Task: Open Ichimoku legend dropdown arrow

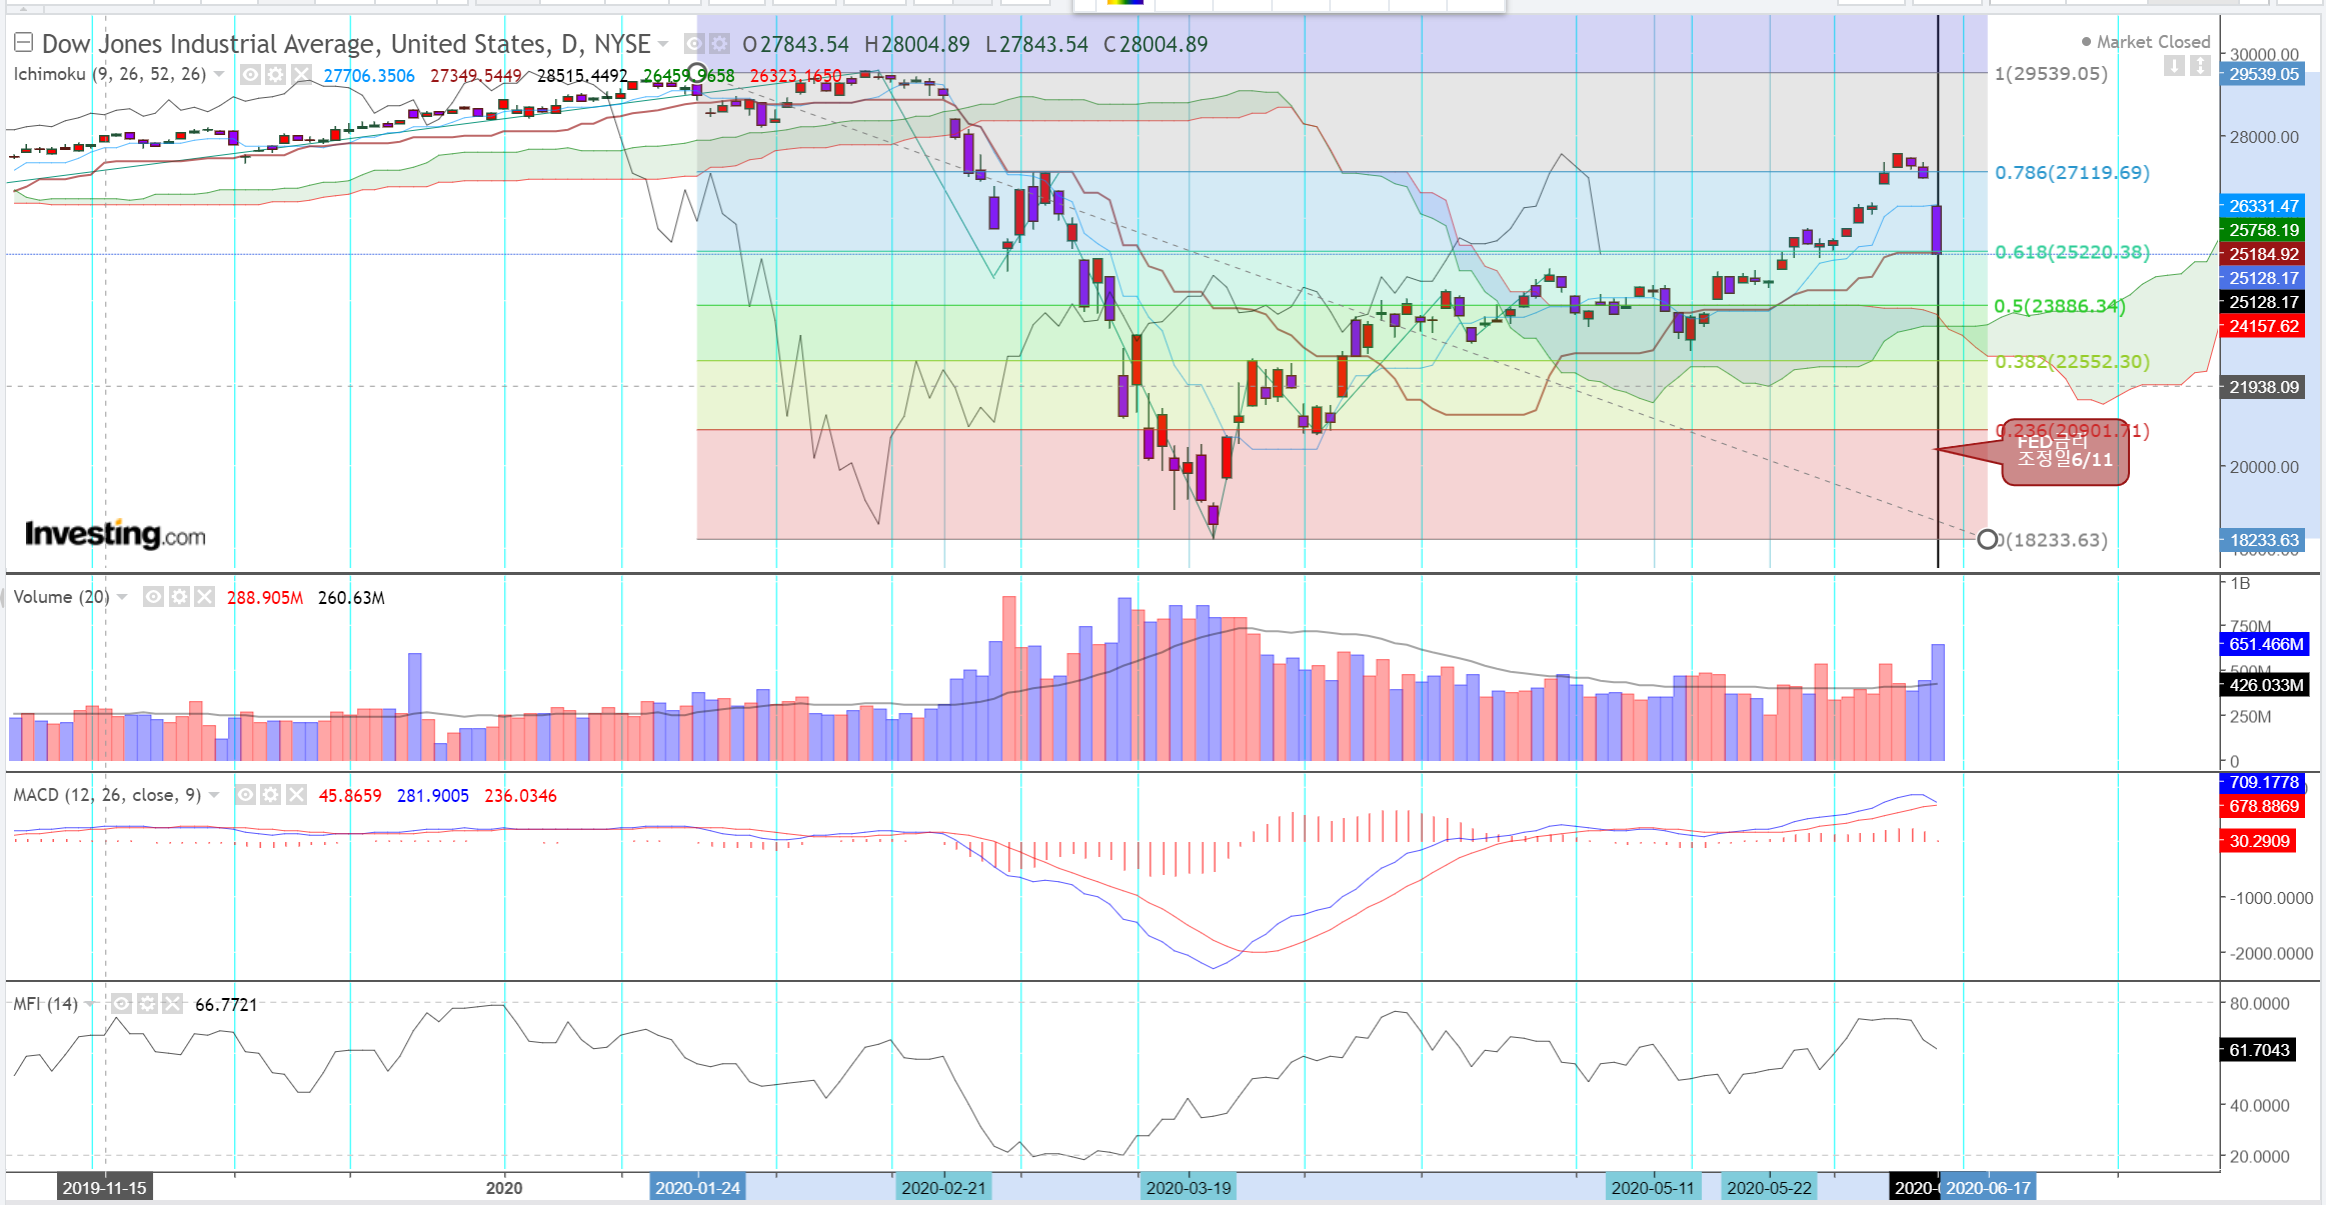Action: pyautogui.click(x=219, y=74)
